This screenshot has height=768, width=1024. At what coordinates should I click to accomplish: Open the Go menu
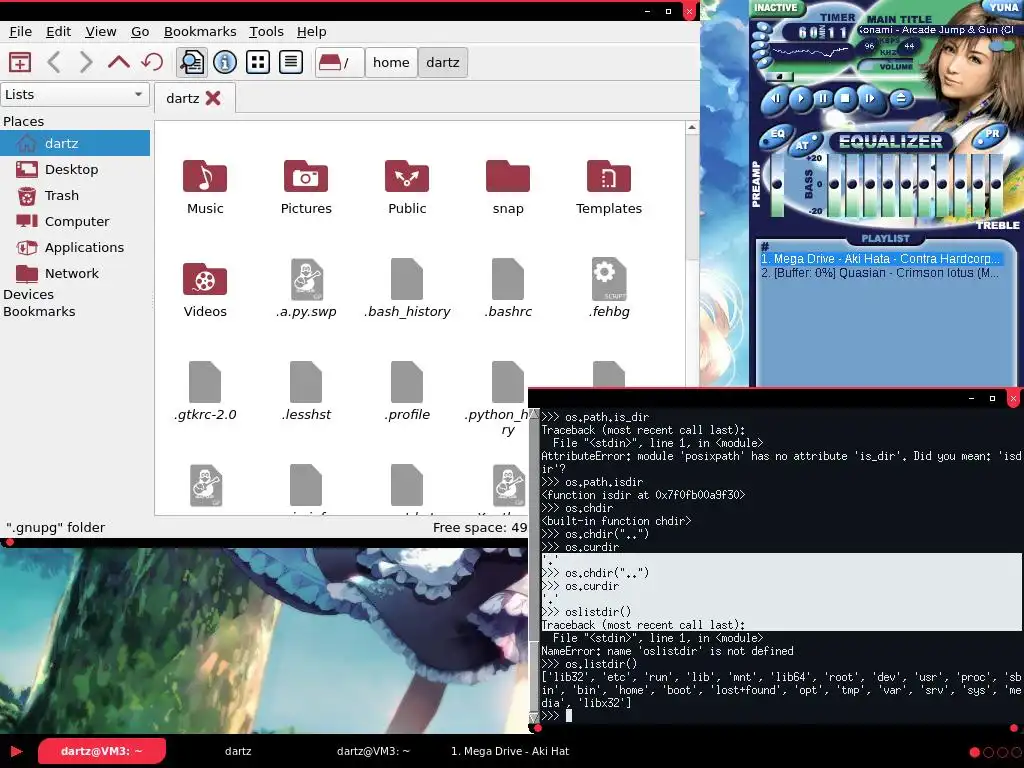pyautogui.click(x=140, y=31)
